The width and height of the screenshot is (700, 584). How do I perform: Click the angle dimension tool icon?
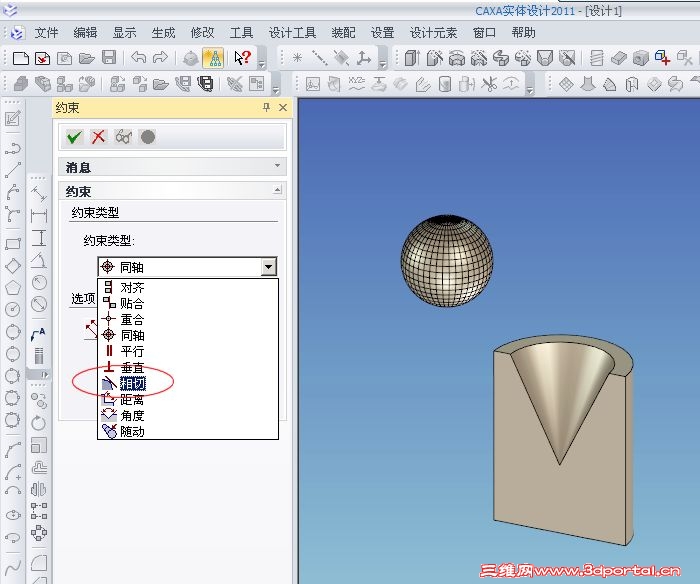39,260
